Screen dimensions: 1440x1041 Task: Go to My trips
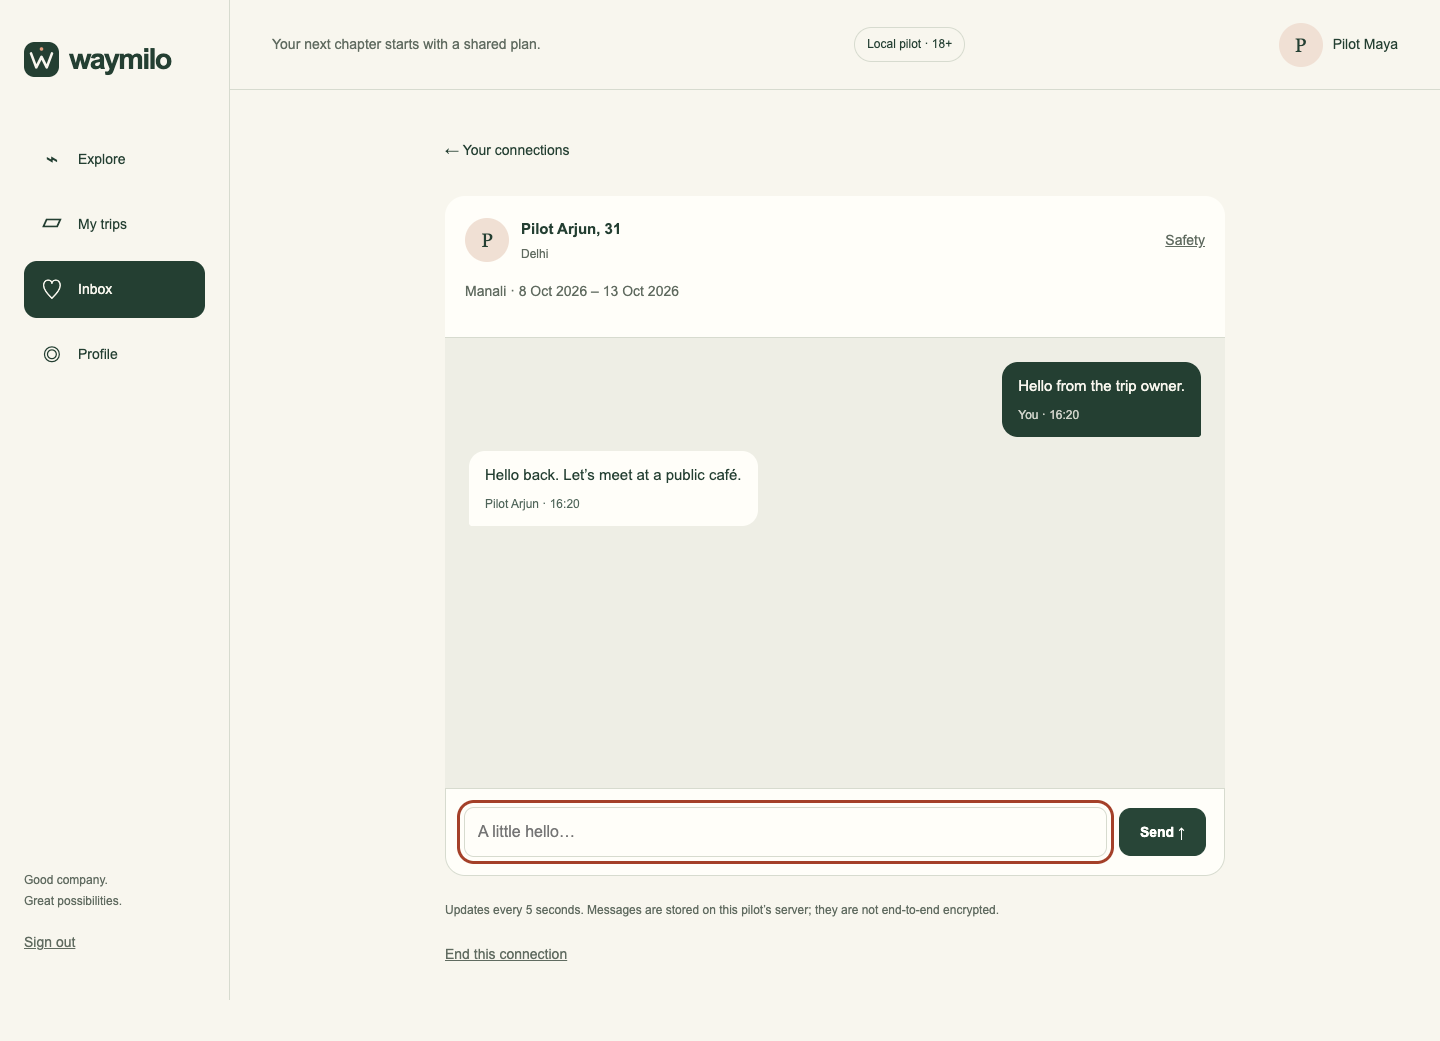coord(114,224)
